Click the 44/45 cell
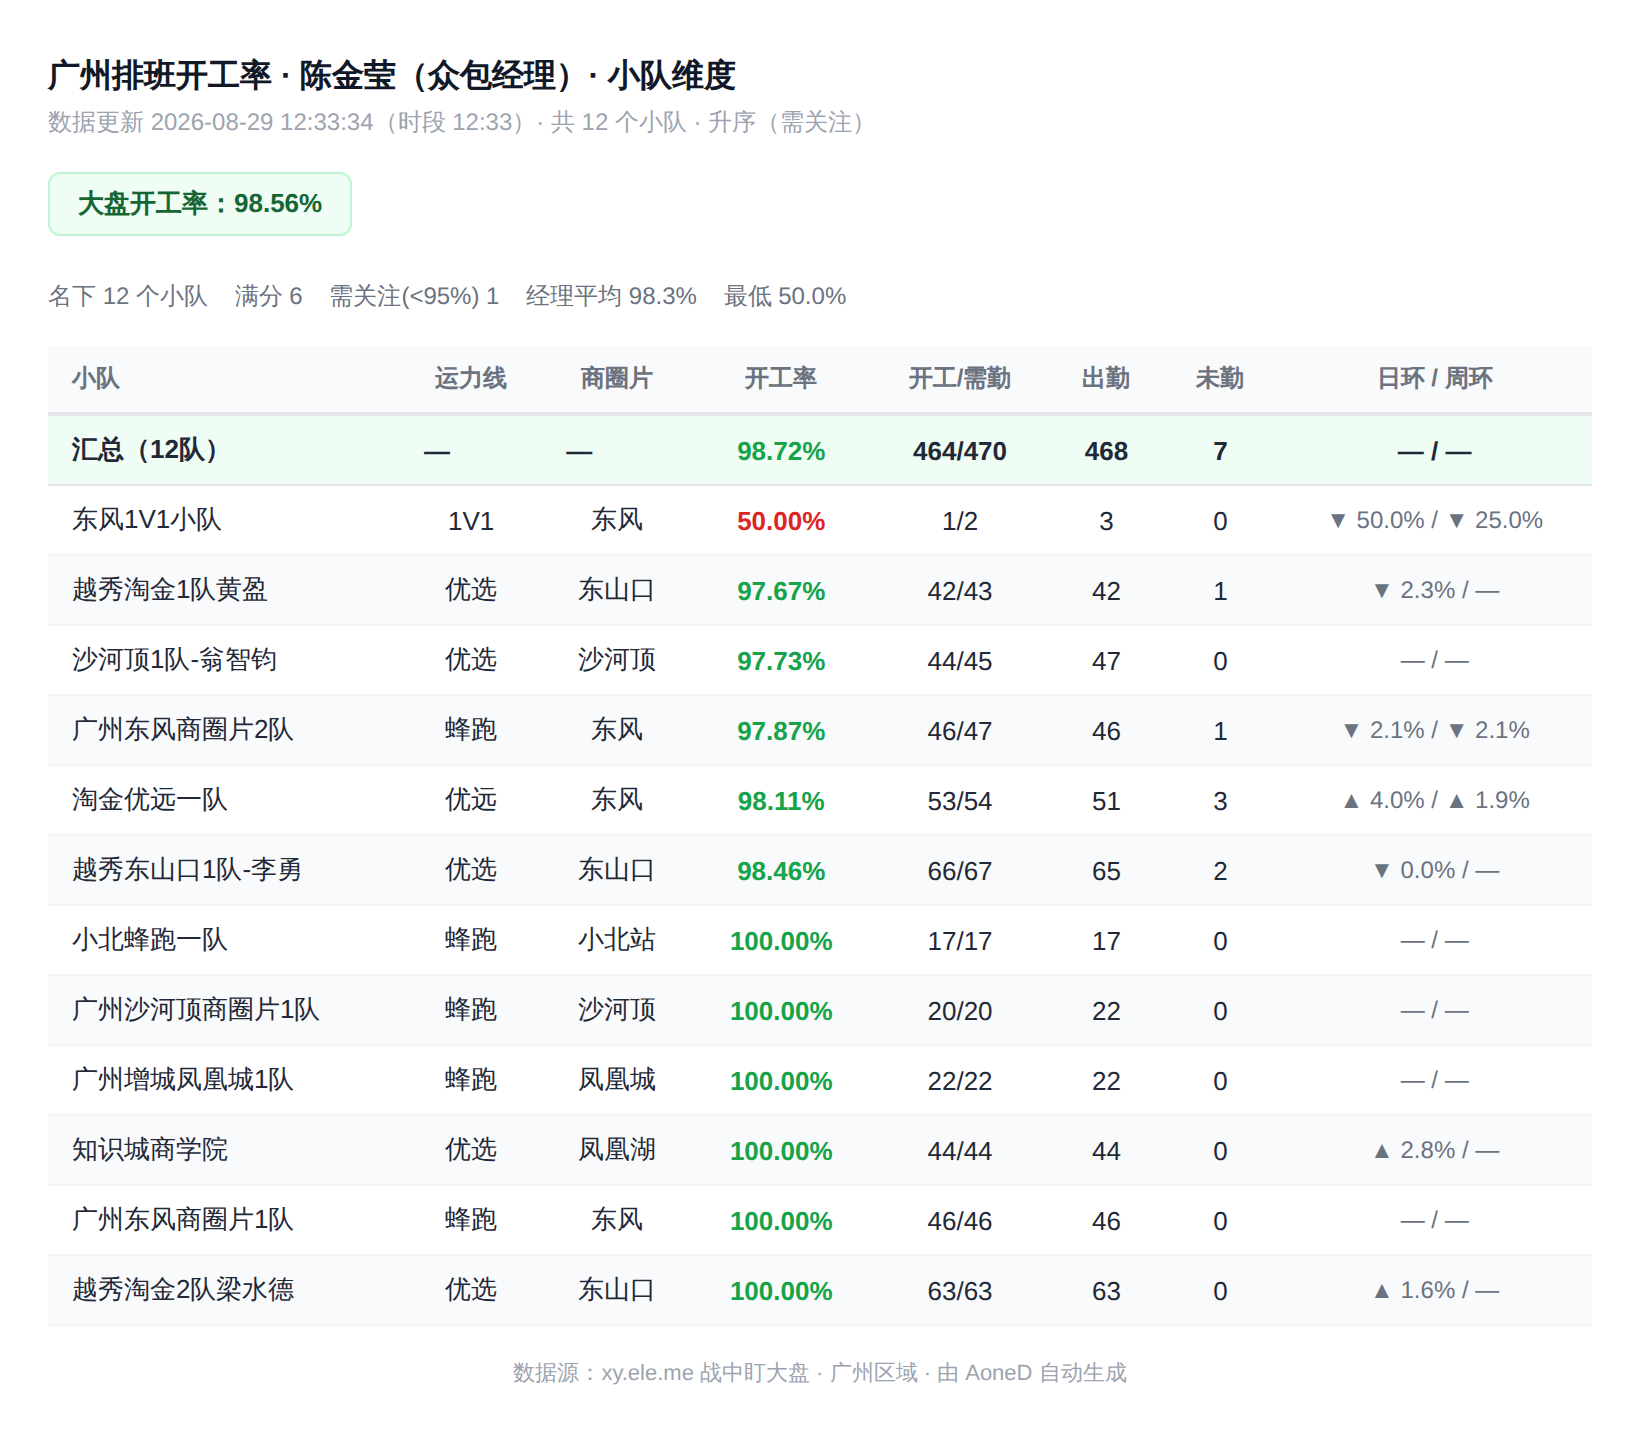This screenshot has height=1444, width=1640. 959,661
